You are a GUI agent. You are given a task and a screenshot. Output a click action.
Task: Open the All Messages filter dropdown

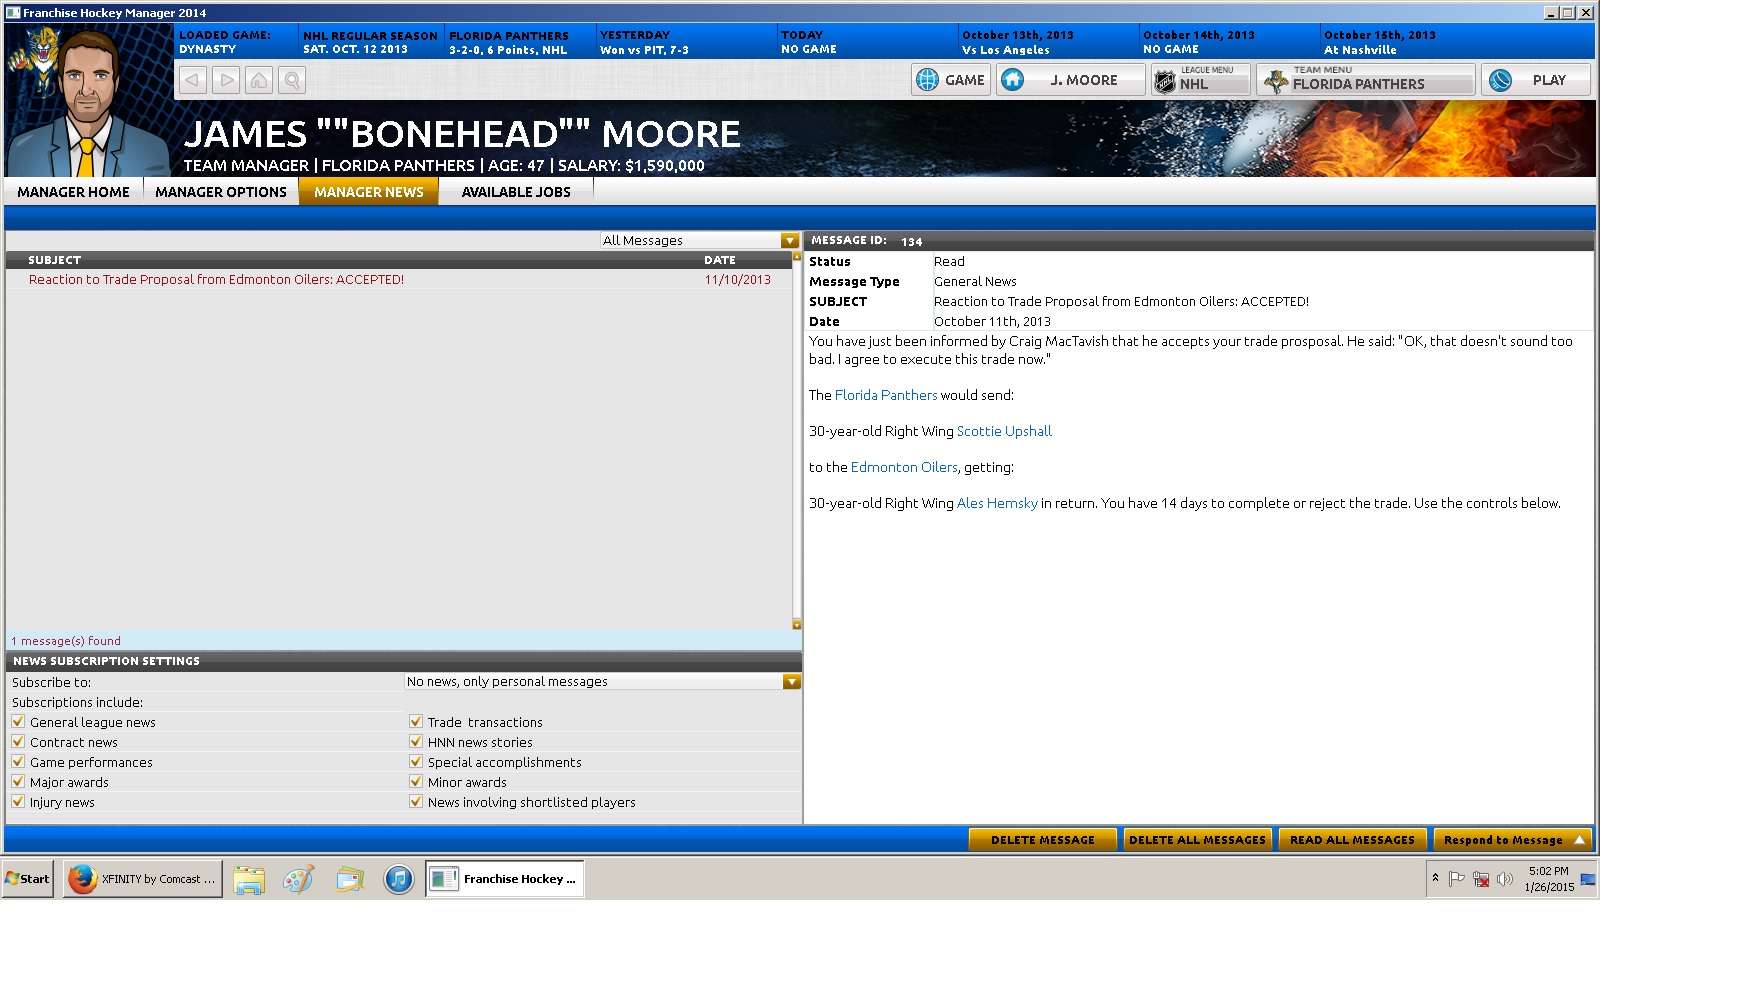point(790,240)
